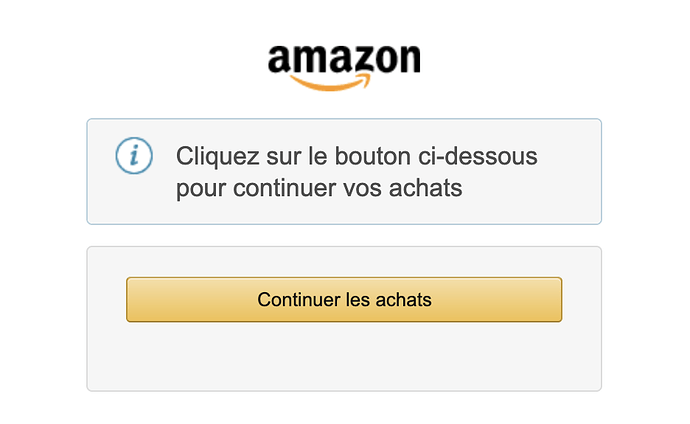Click the "Cliquez sur le bouton ci-dessous" text
Image resolution: width=690 pixels, height=424 pixels.
[x=356, y=157]
